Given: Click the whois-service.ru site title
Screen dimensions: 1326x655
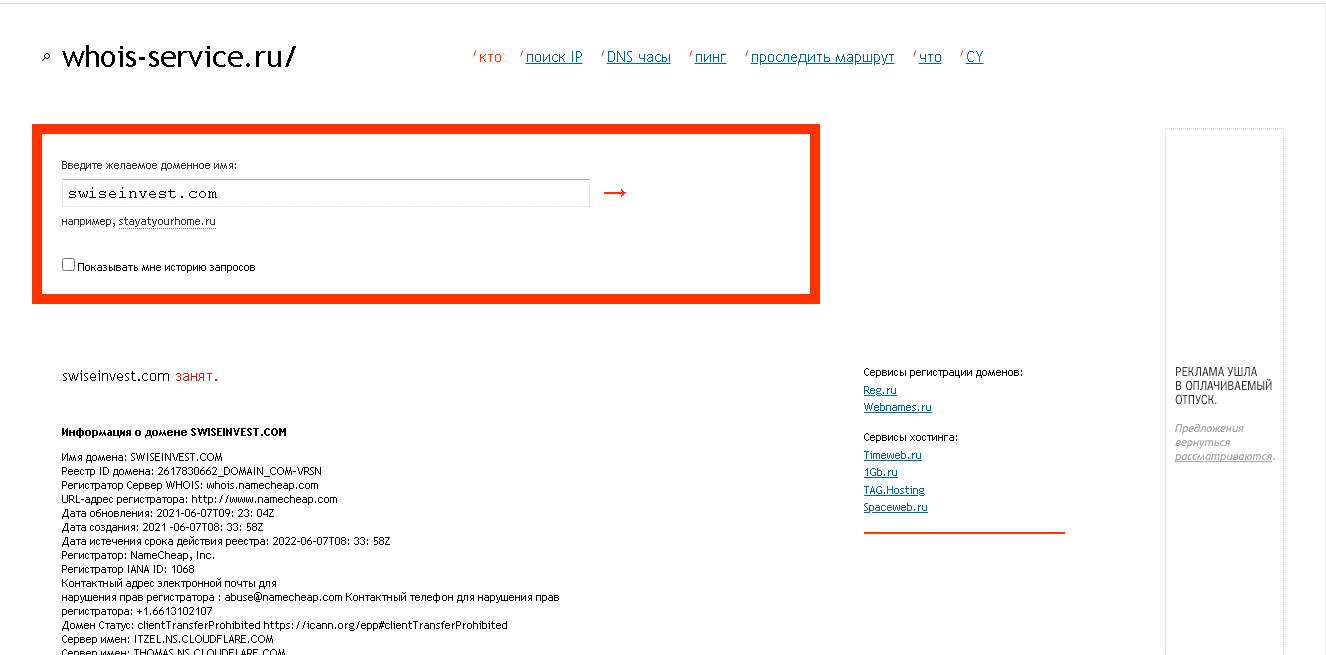Looking at the screenshot, I should click(x=178, y=57).
